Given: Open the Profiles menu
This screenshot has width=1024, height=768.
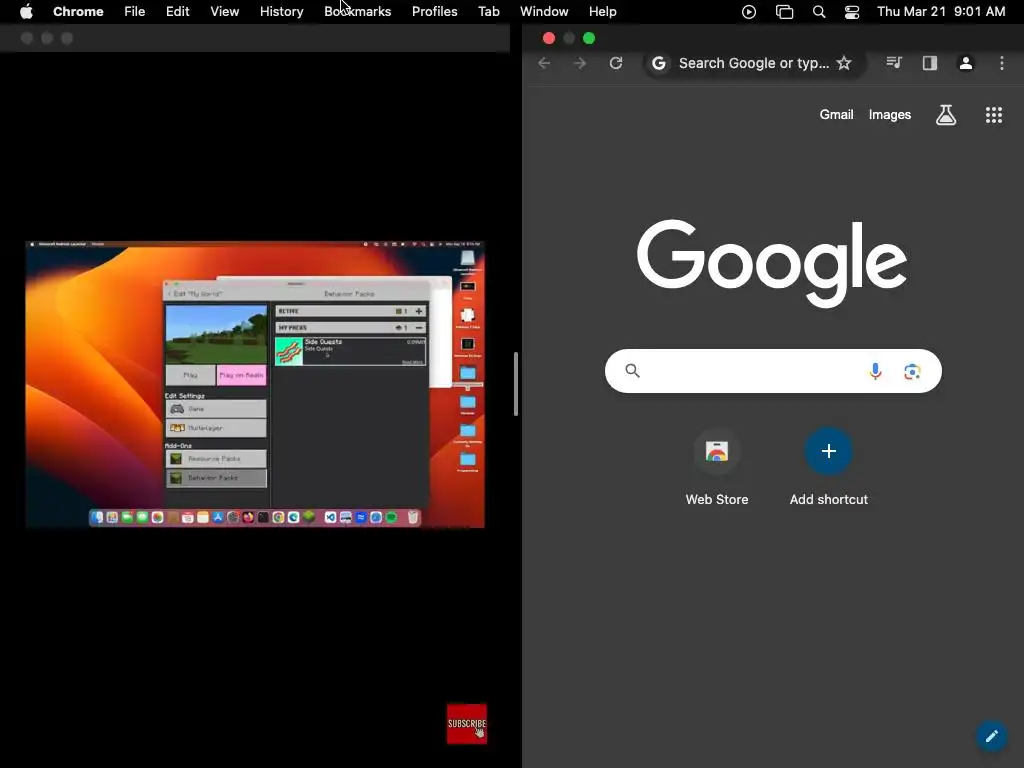Looking at the screenshot, I should pos(434,11).
